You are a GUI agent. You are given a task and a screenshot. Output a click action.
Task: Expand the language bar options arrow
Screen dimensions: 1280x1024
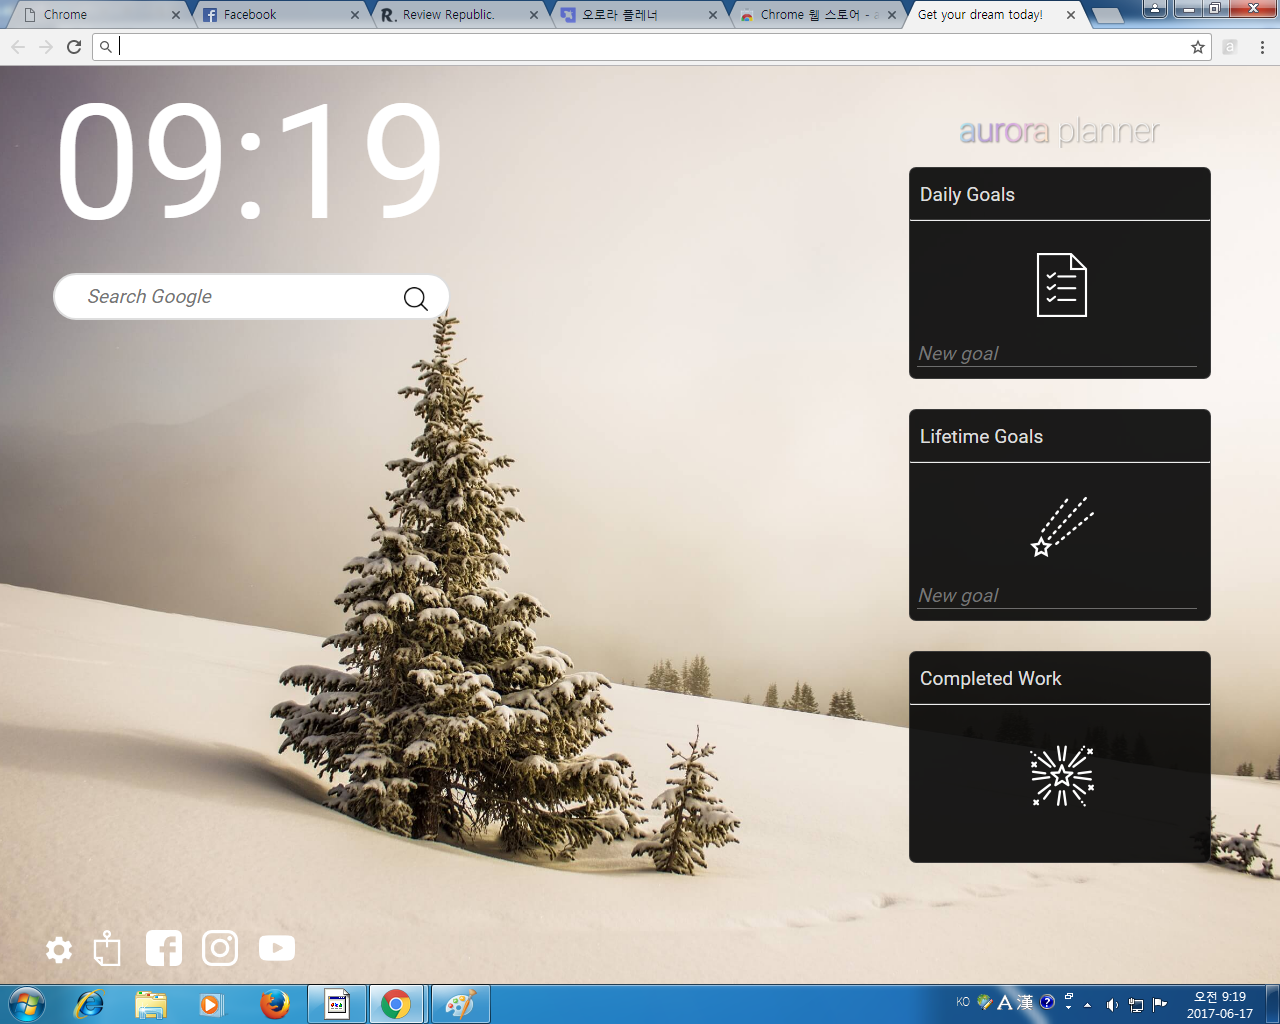click(x=1069, y=1006)
